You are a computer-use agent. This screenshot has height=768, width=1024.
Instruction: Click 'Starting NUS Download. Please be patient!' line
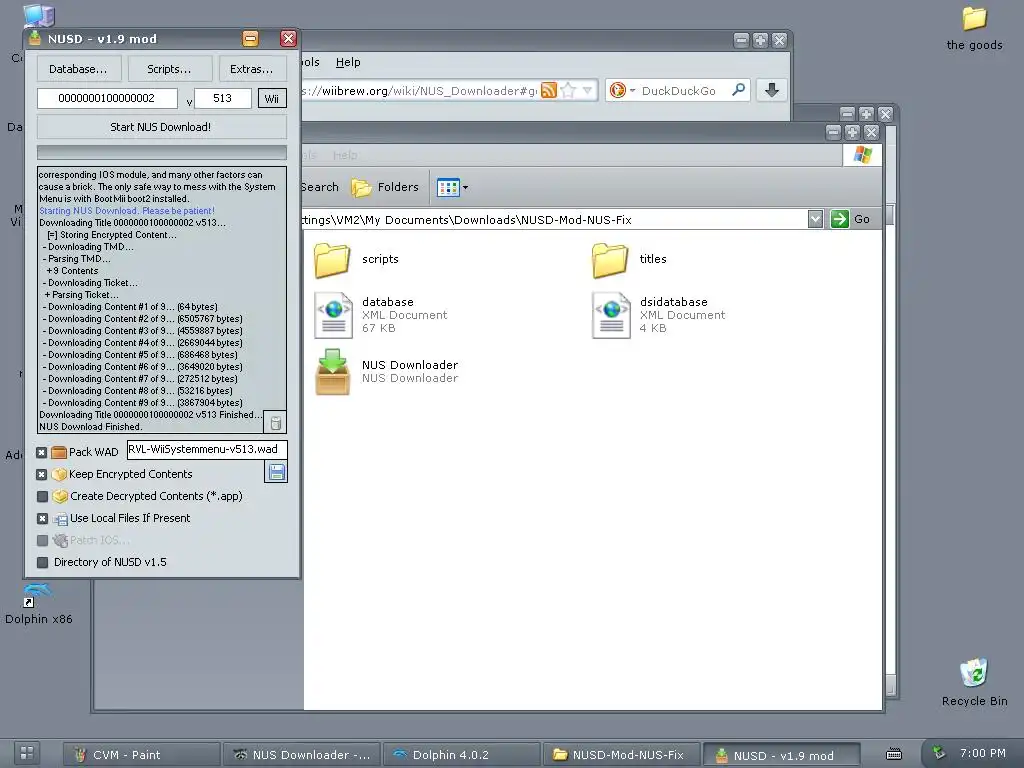[x=127, y=211]
